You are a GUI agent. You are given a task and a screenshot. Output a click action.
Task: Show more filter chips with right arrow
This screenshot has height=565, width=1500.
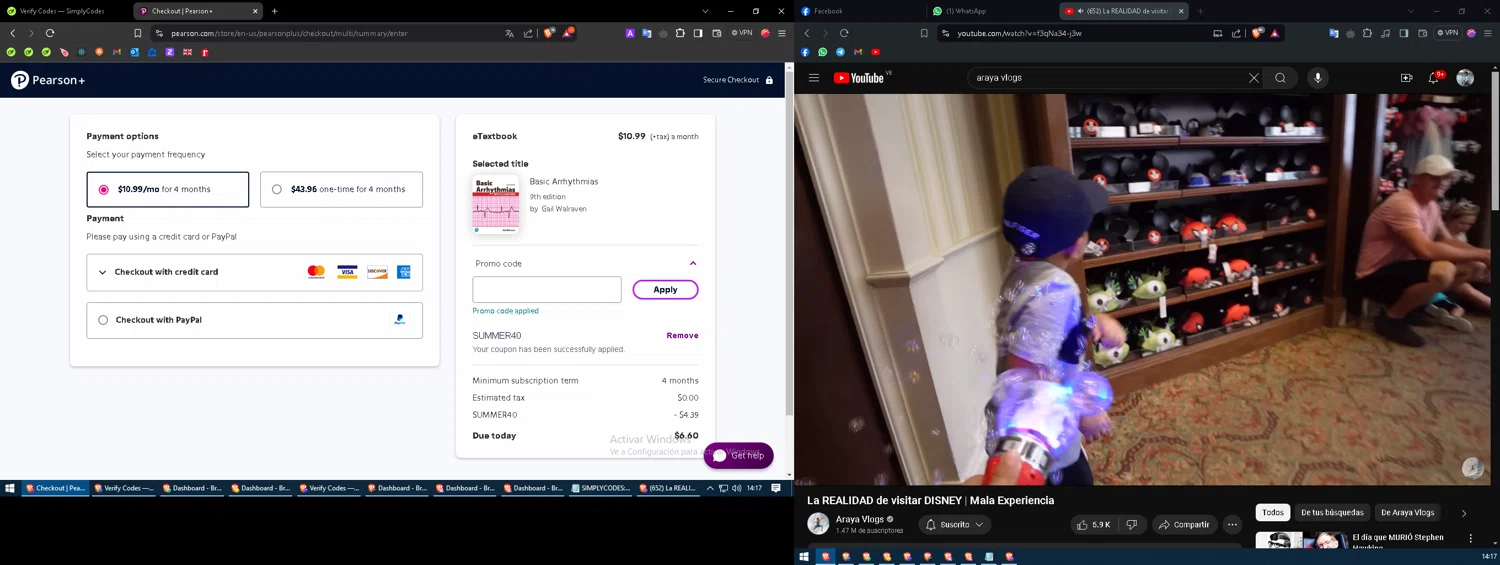click(1464, 513)
